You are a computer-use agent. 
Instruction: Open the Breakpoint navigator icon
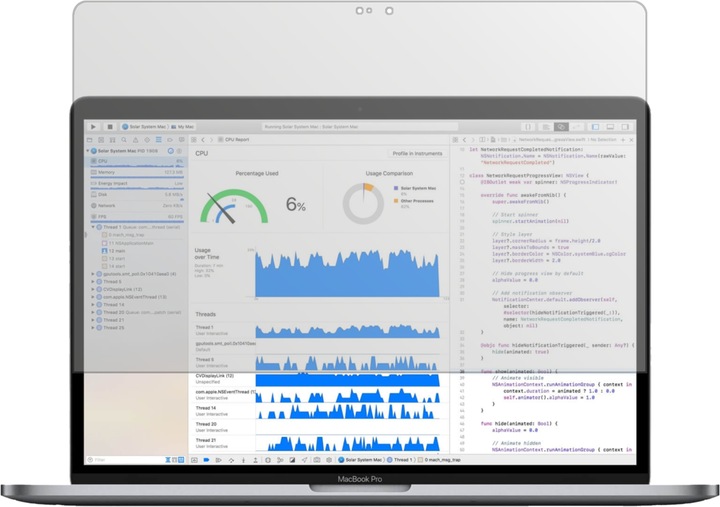click(x=170, y=140)
